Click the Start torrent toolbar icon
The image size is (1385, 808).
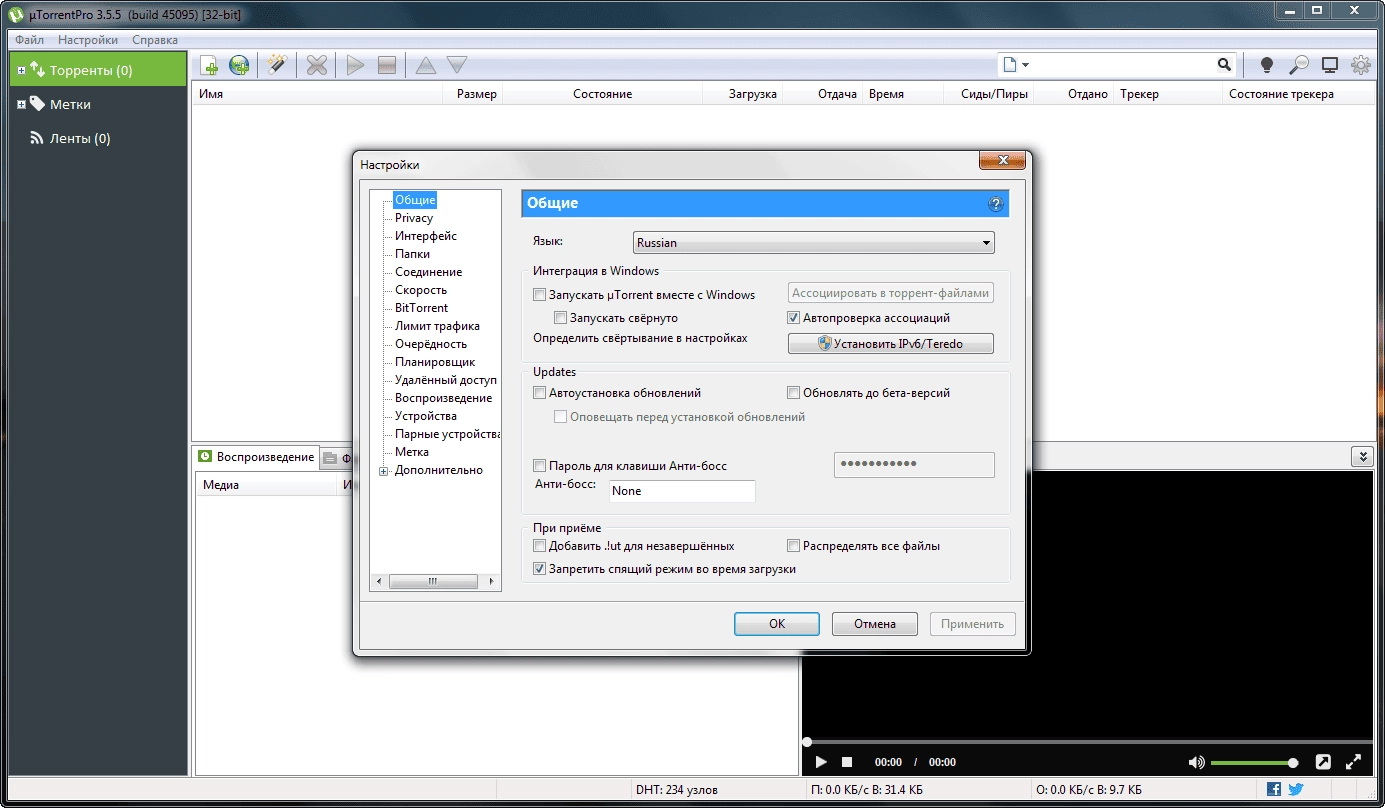point(355,66)
